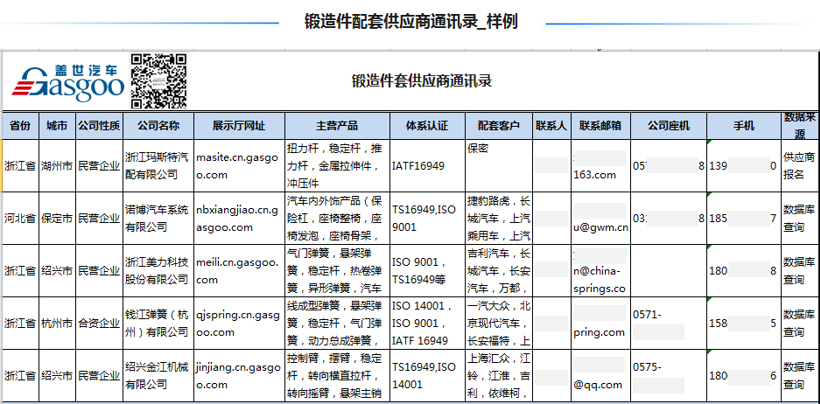Select the 公司性质 column header

pyautogui.click(x=99, y=126)
